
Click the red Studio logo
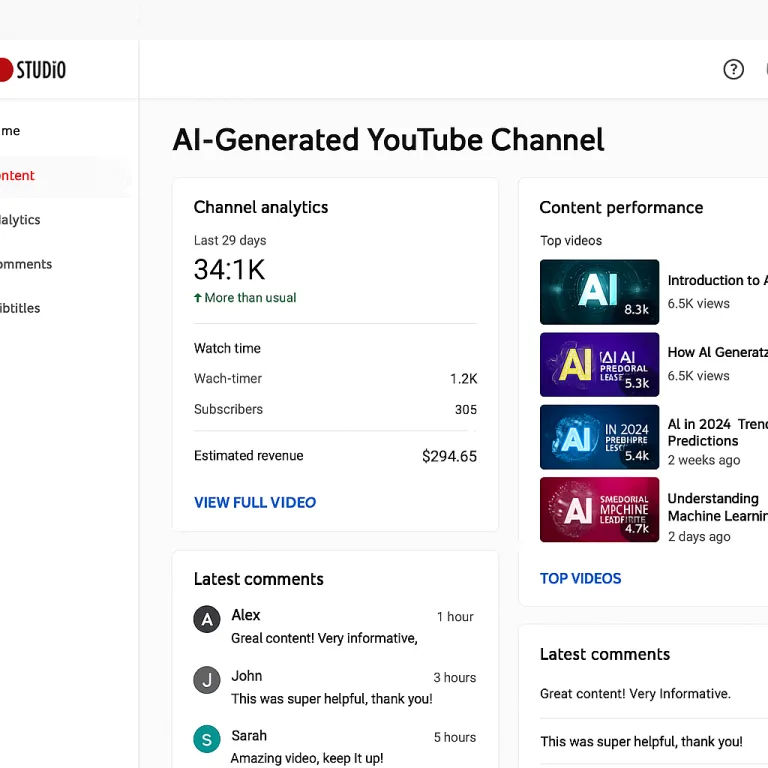(x=33, y=70)
